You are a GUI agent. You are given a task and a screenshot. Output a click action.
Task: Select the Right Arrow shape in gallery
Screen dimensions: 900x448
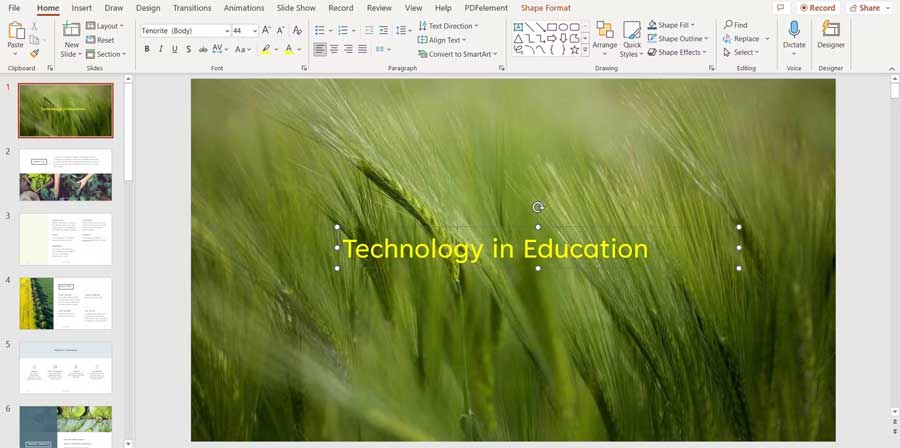(552, 38)
